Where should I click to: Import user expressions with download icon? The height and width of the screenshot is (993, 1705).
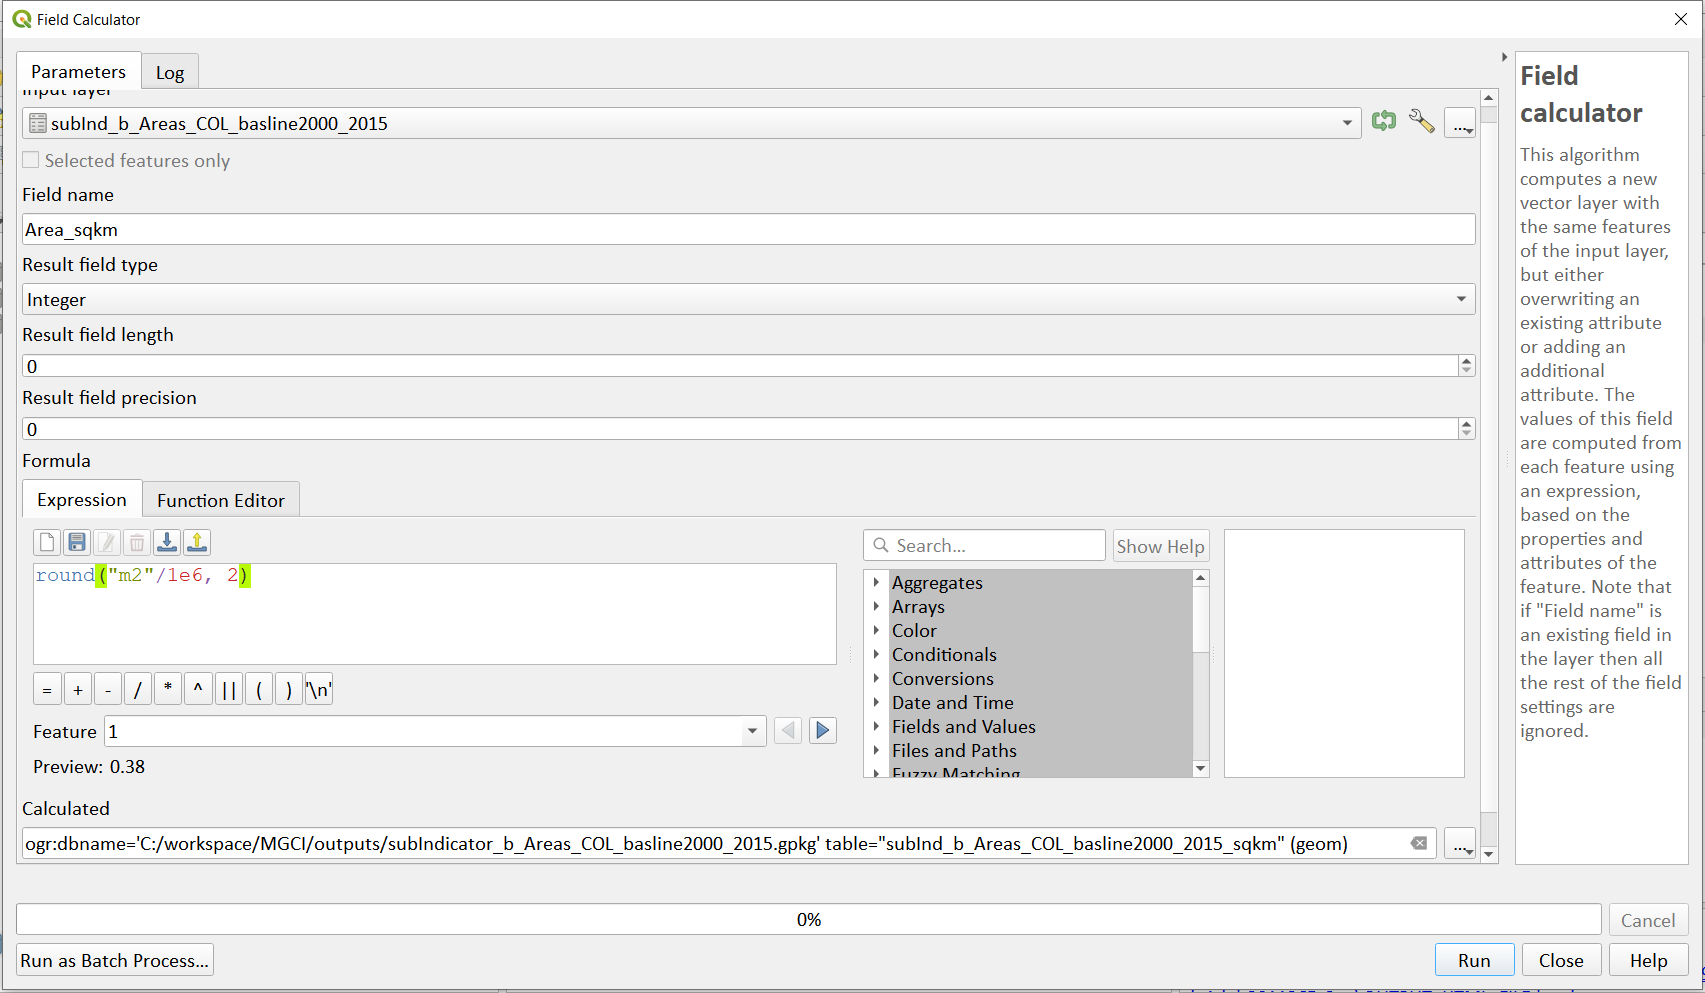(x=167, y=542)
